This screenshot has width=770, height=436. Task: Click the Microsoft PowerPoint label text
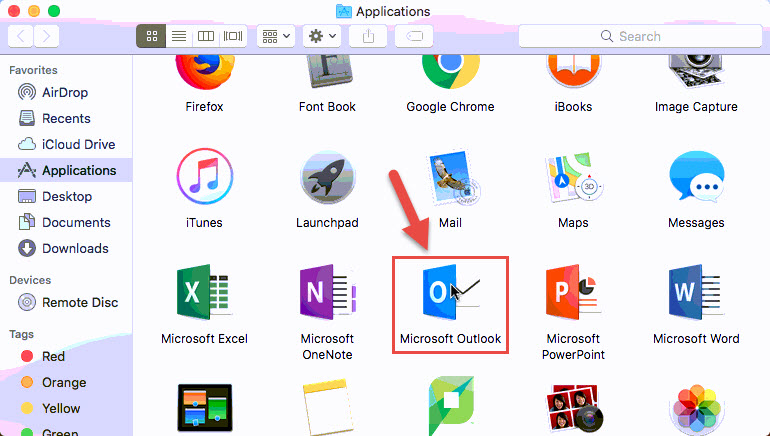pos(573,347)
